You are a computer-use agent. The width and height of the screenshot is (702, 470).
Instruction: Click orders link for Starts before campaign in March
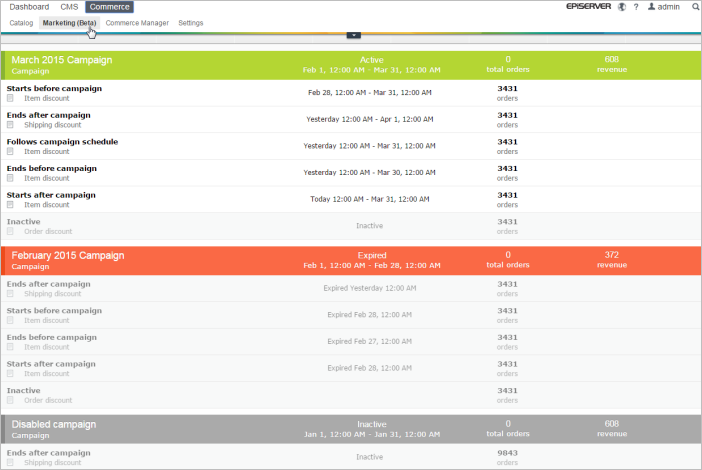[507, 98]
